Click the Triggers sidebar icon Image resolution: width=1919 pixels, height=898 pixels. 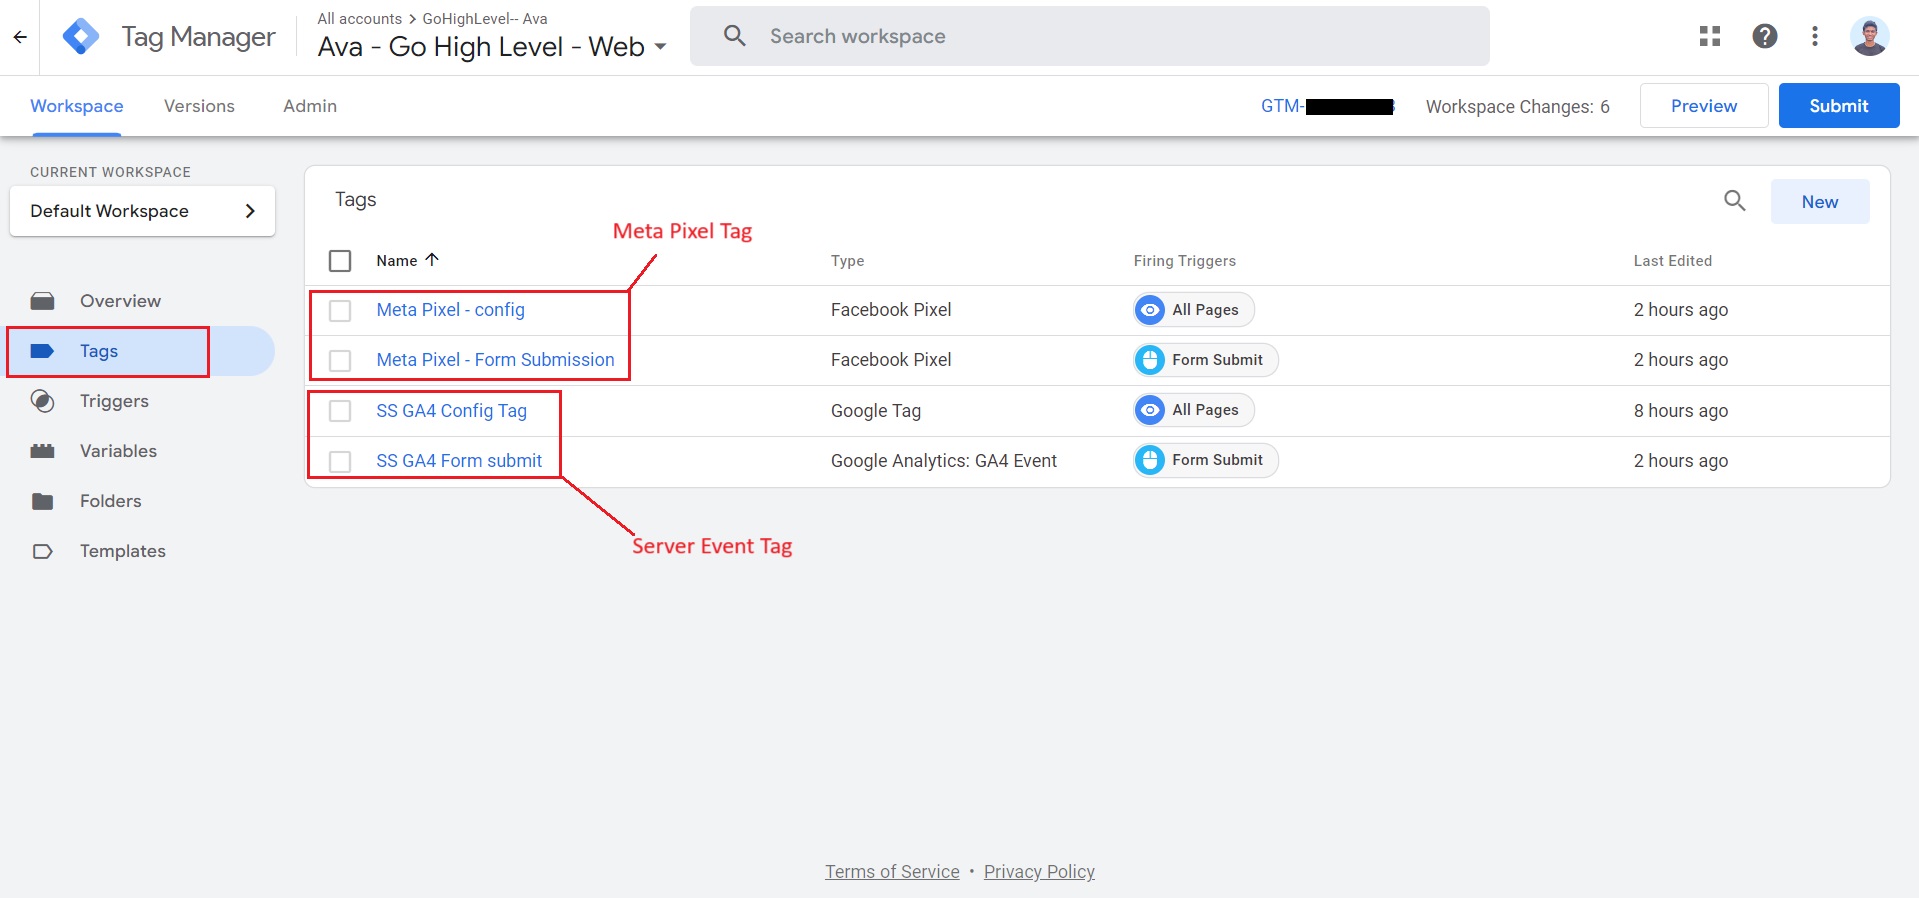[42, 401]
